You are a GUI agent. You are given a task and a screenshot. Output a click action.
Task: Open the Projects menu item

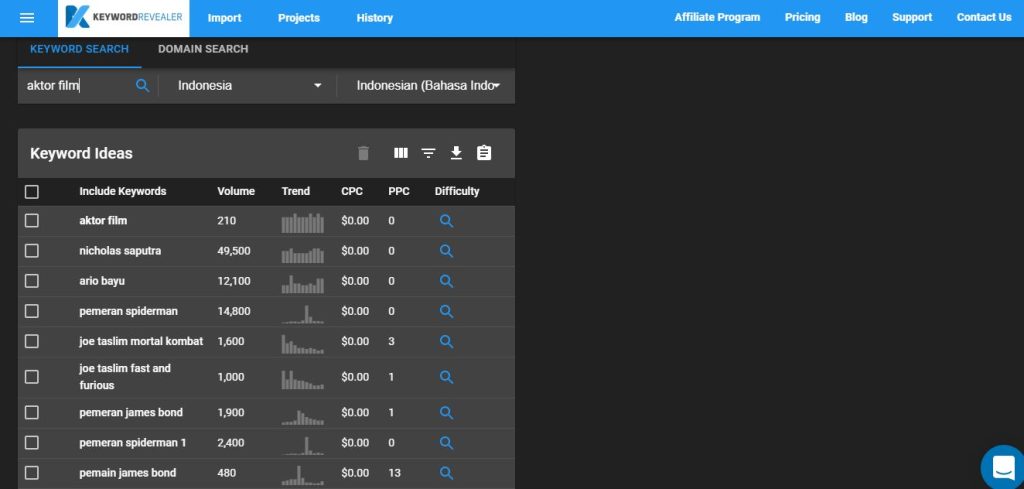tap(298, 18)
